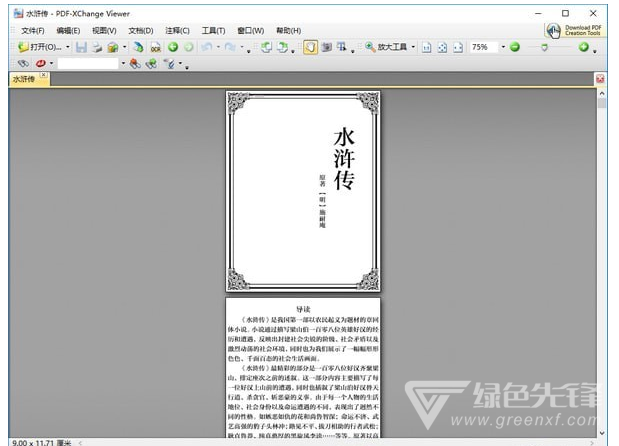Open the 文档(D) menu
This screenshot has height=446, width=619.
(141, 30)
